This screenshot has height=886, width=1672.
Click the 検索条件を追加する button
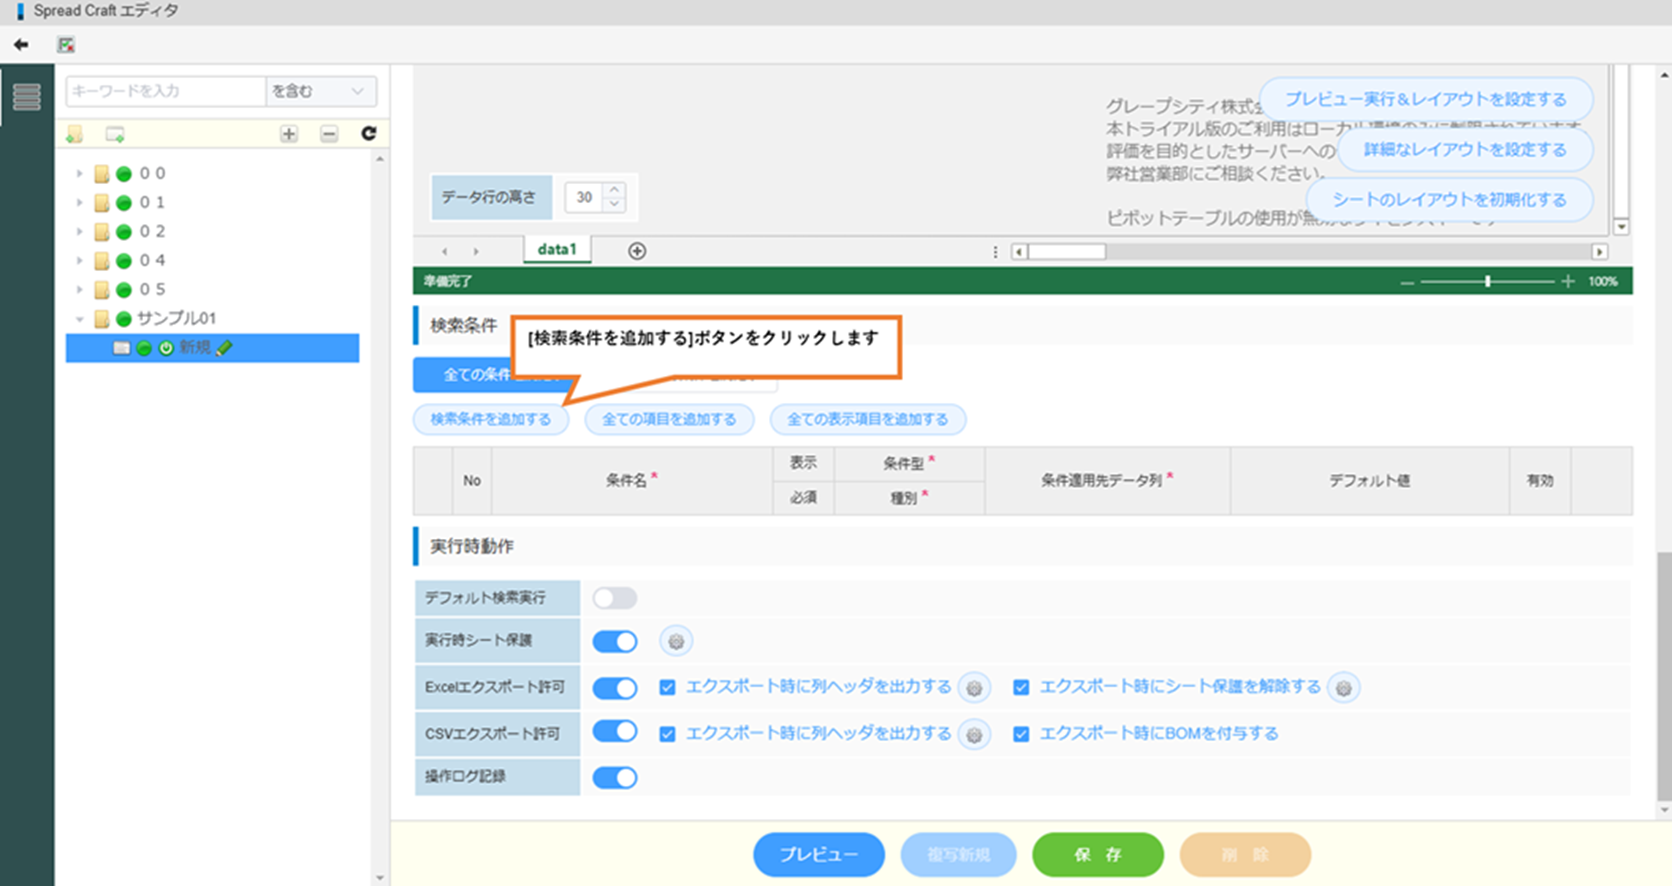point(490,419)
